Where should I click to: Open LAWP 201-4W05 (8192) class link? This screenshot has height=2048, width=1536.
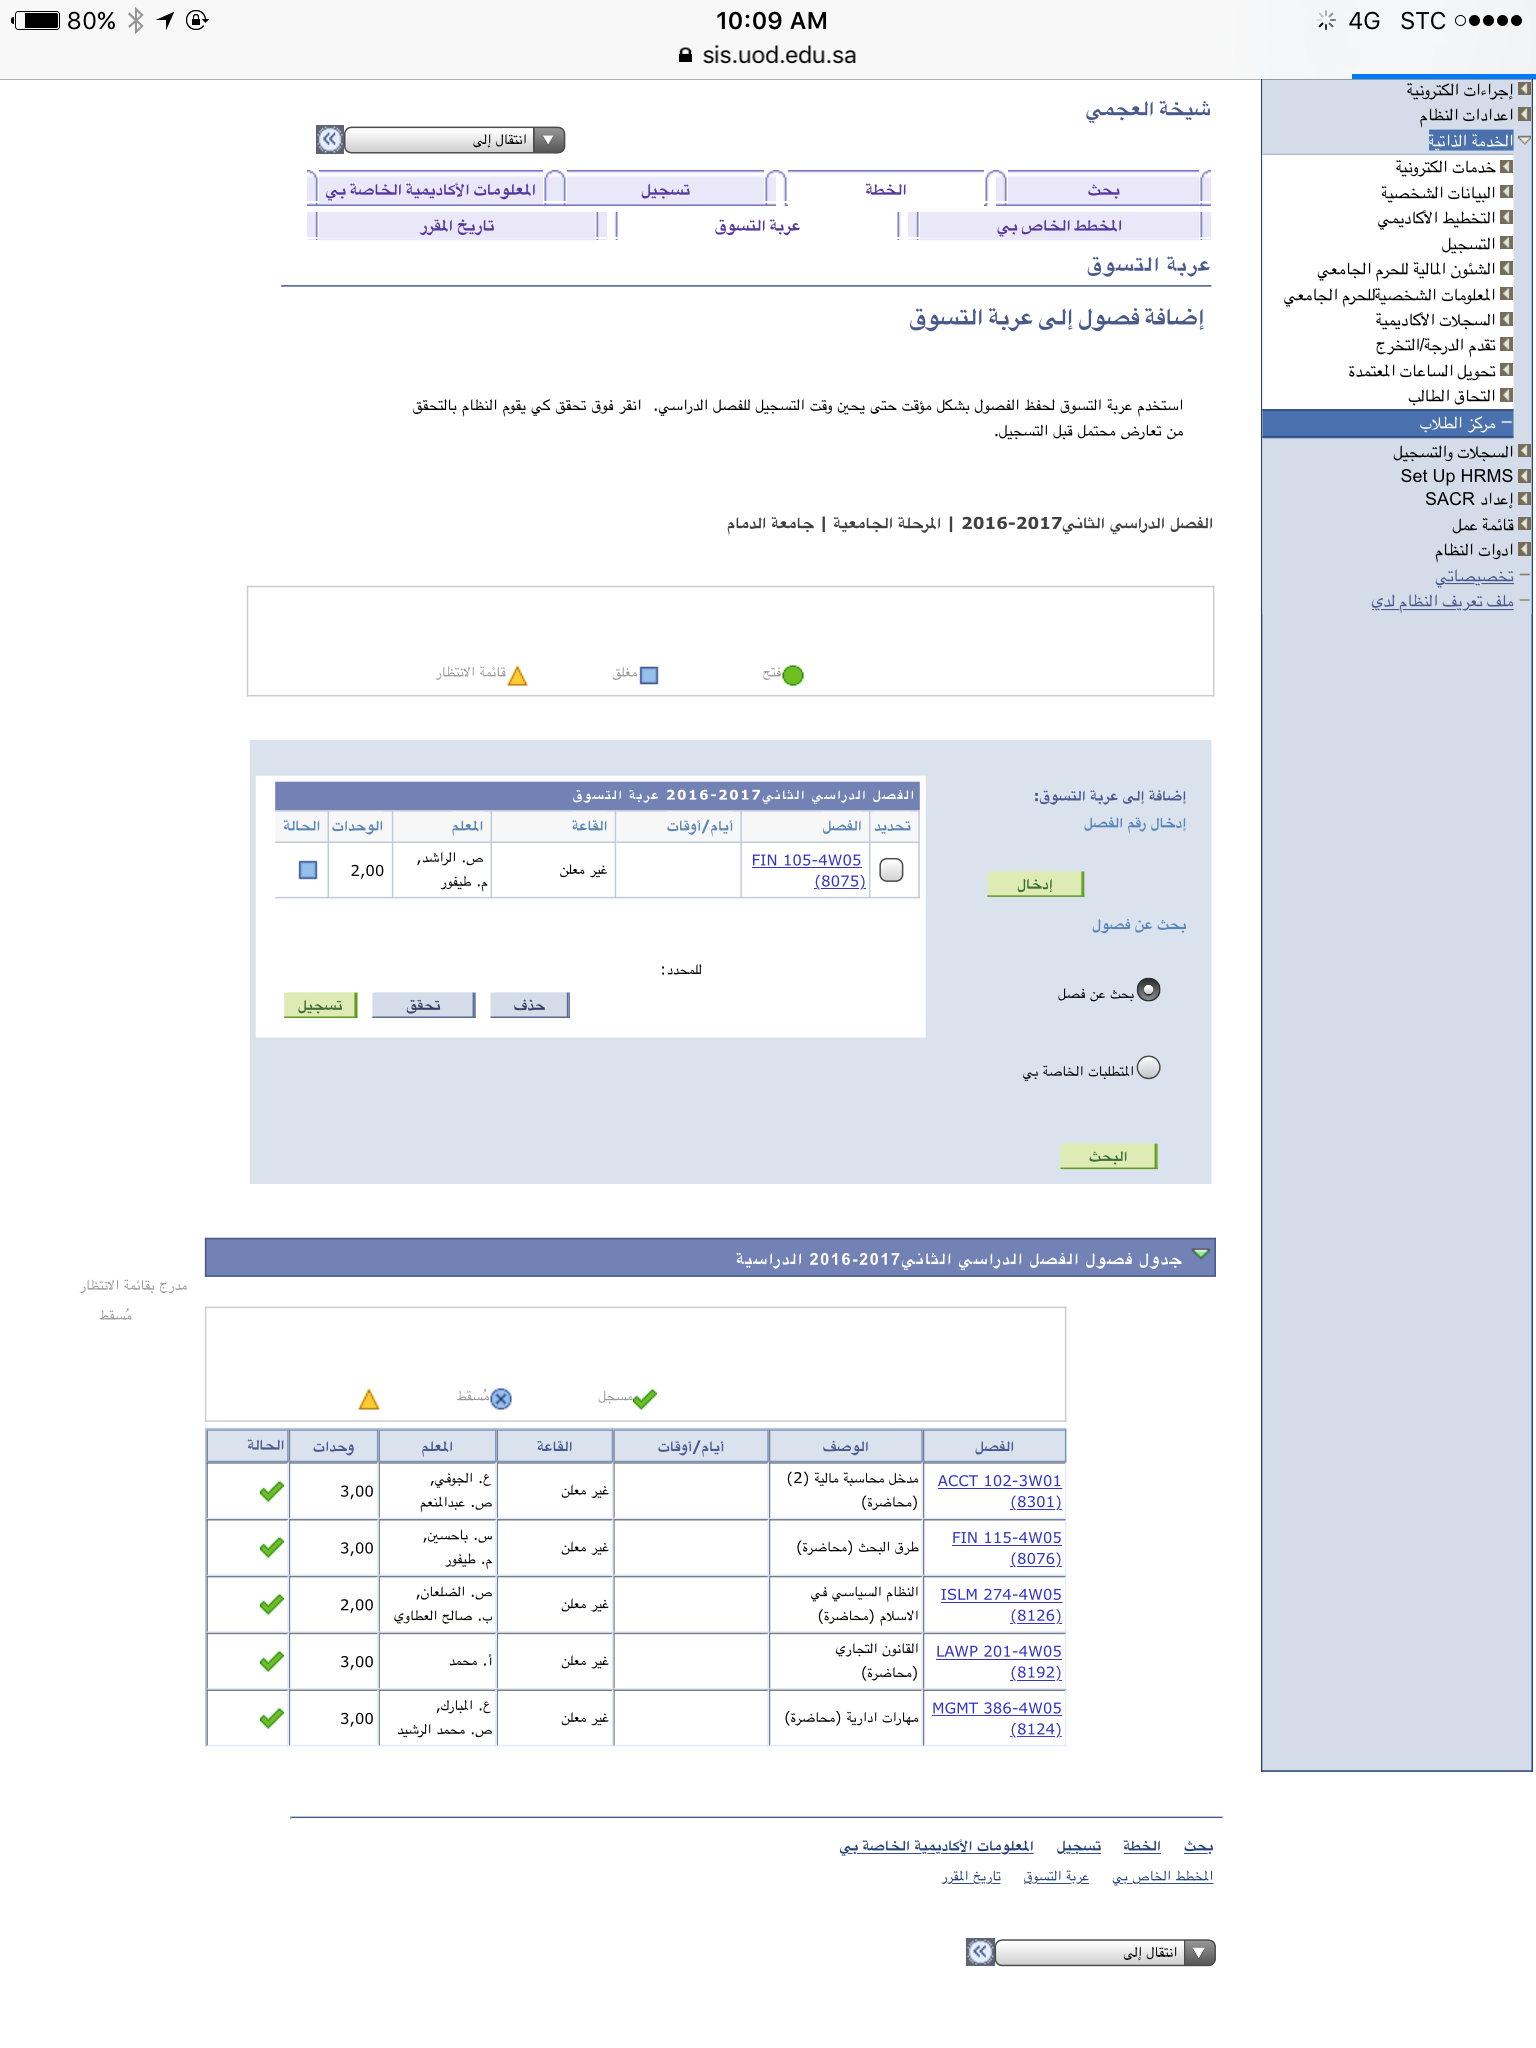pyautogui.click(x=998, y=1661)
